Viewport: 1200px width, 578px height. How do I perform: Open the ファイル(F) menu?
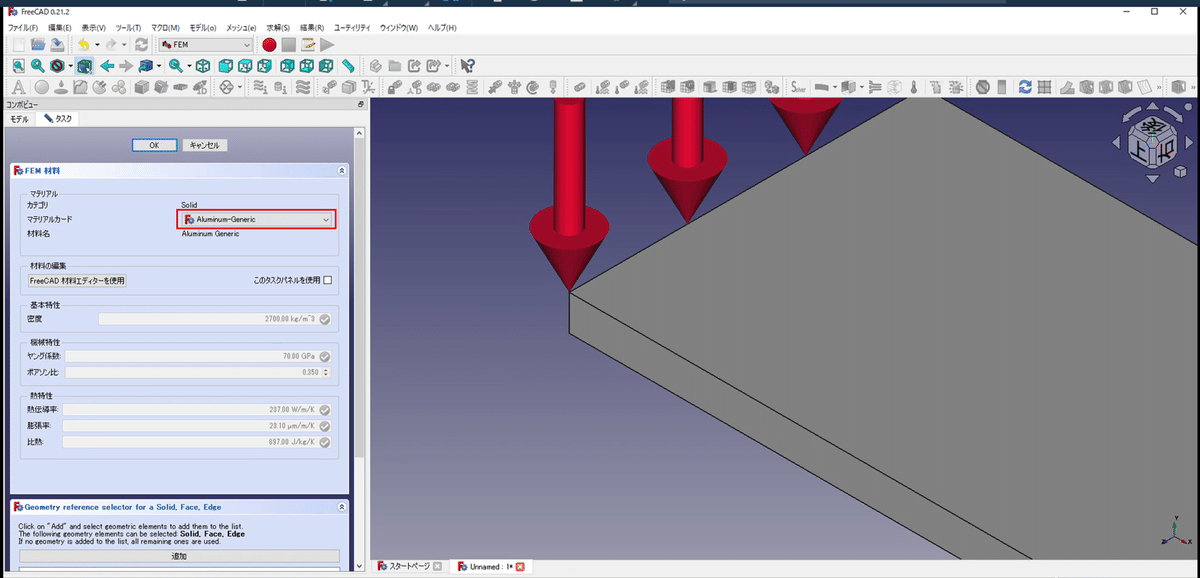click(23, 27)
